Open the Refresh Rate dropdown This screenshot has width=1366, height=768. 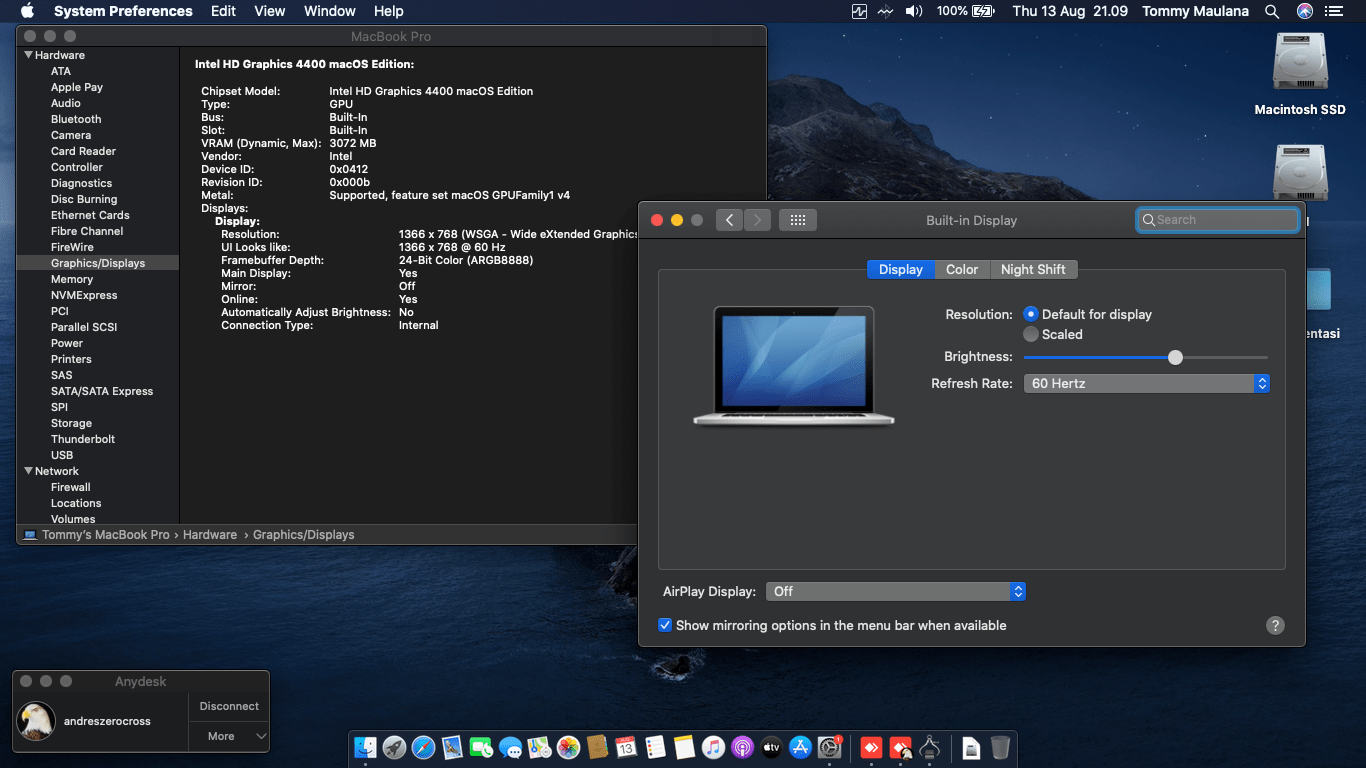tap(1146, 384)
